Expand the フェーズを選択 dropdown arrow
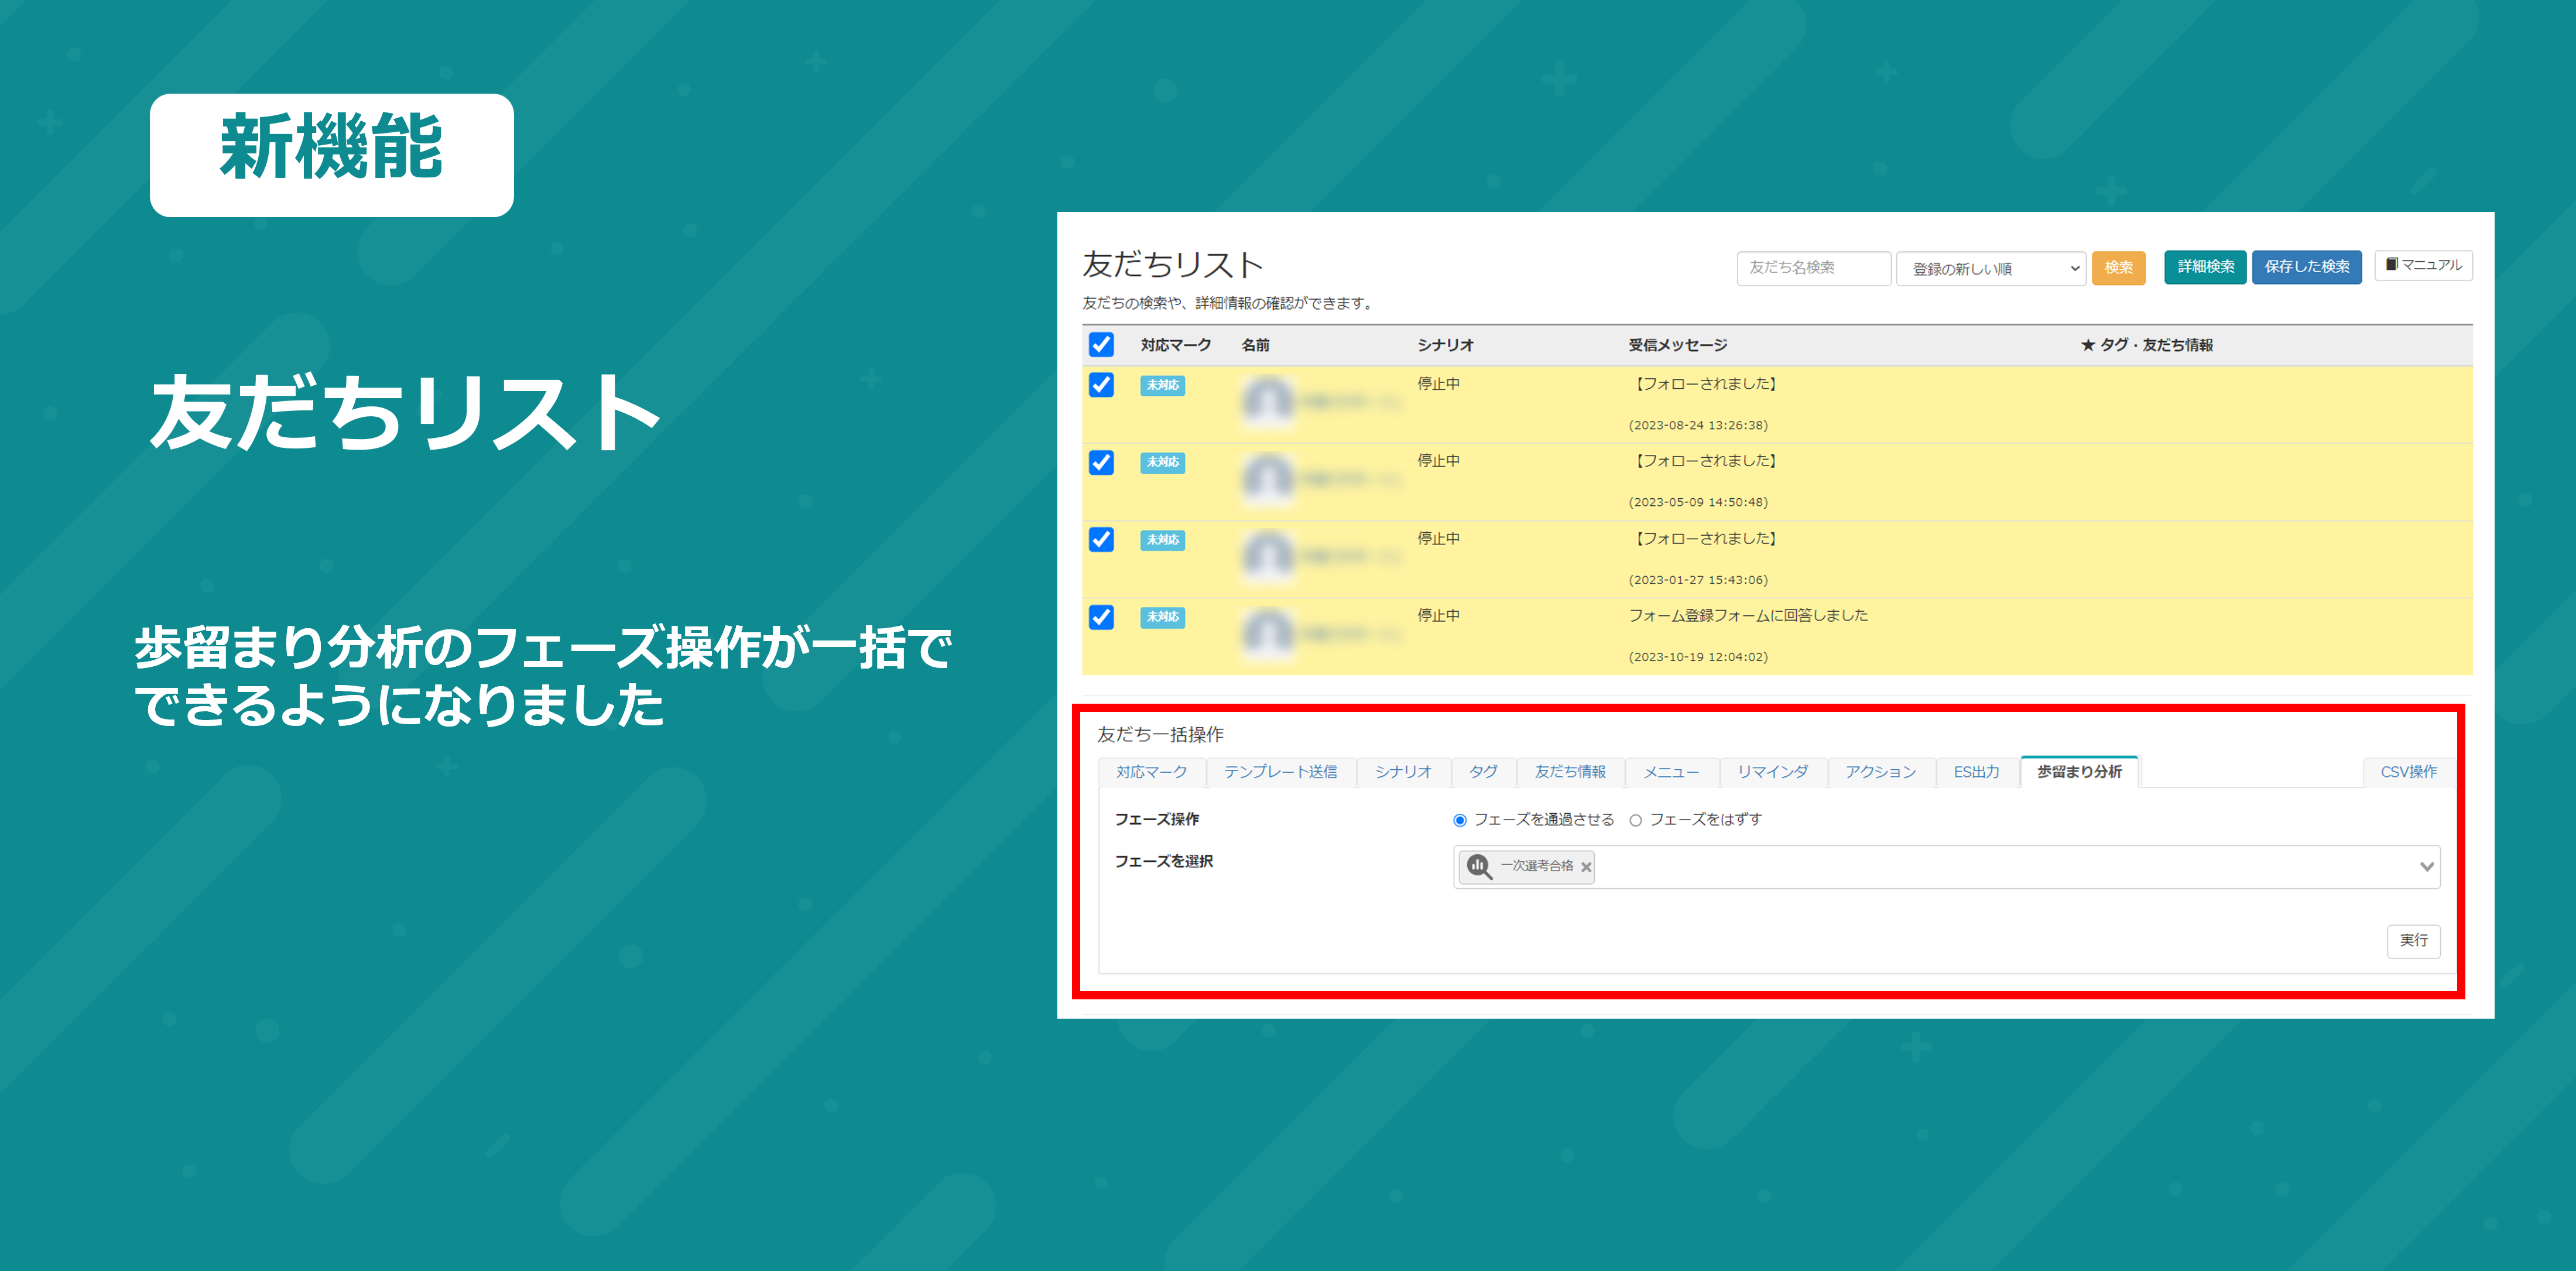The width and height of the screenshot is (2576, 1271). coord(2427,867)
